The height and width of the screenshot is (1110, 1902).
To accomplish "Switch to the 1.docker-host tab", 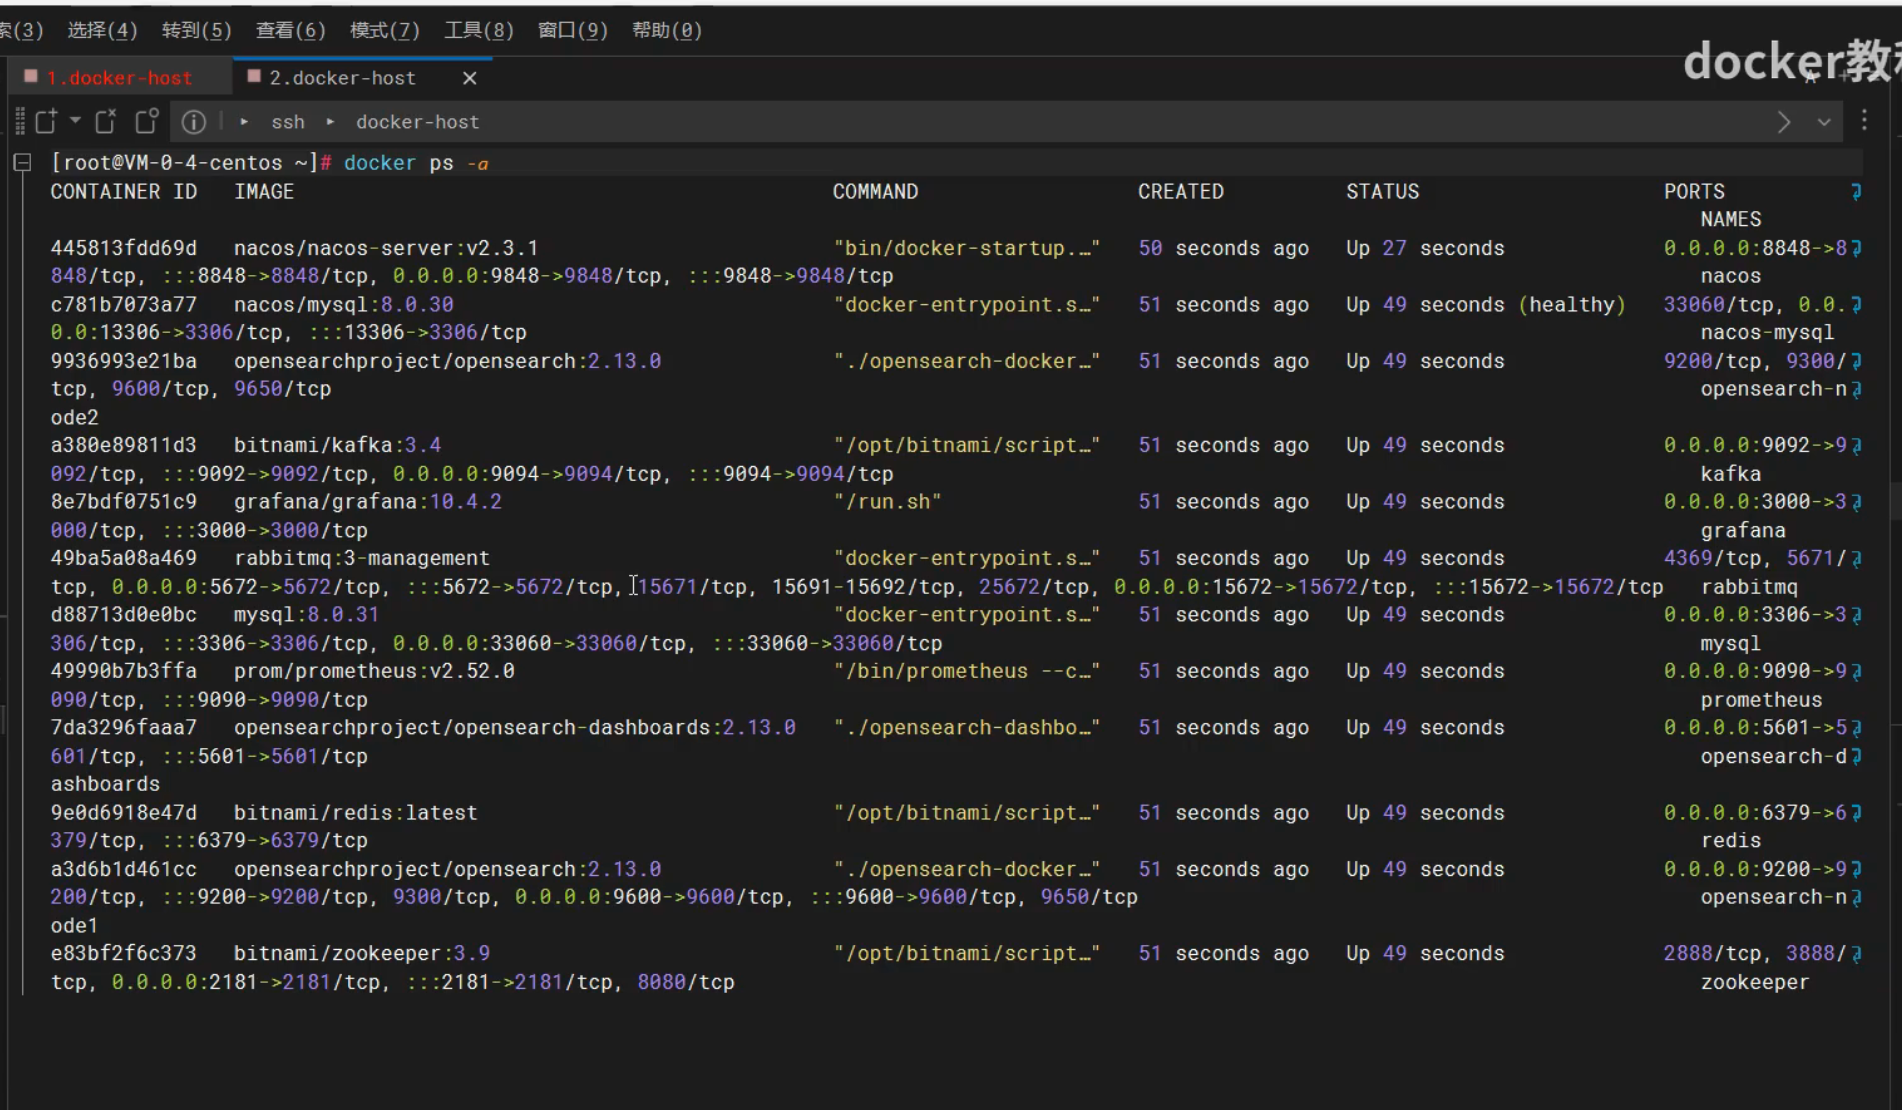I will click(119, 78).
